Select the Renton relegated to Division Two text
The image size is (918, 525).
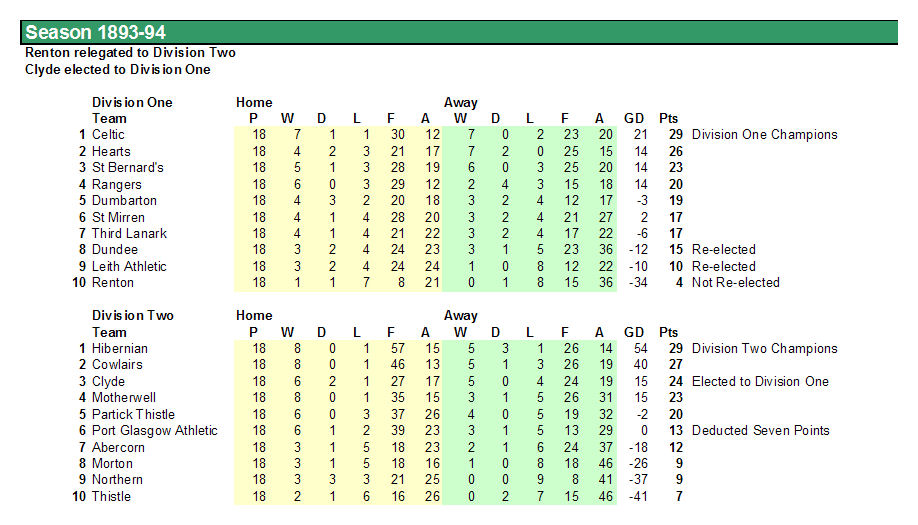tap(130, 53)
